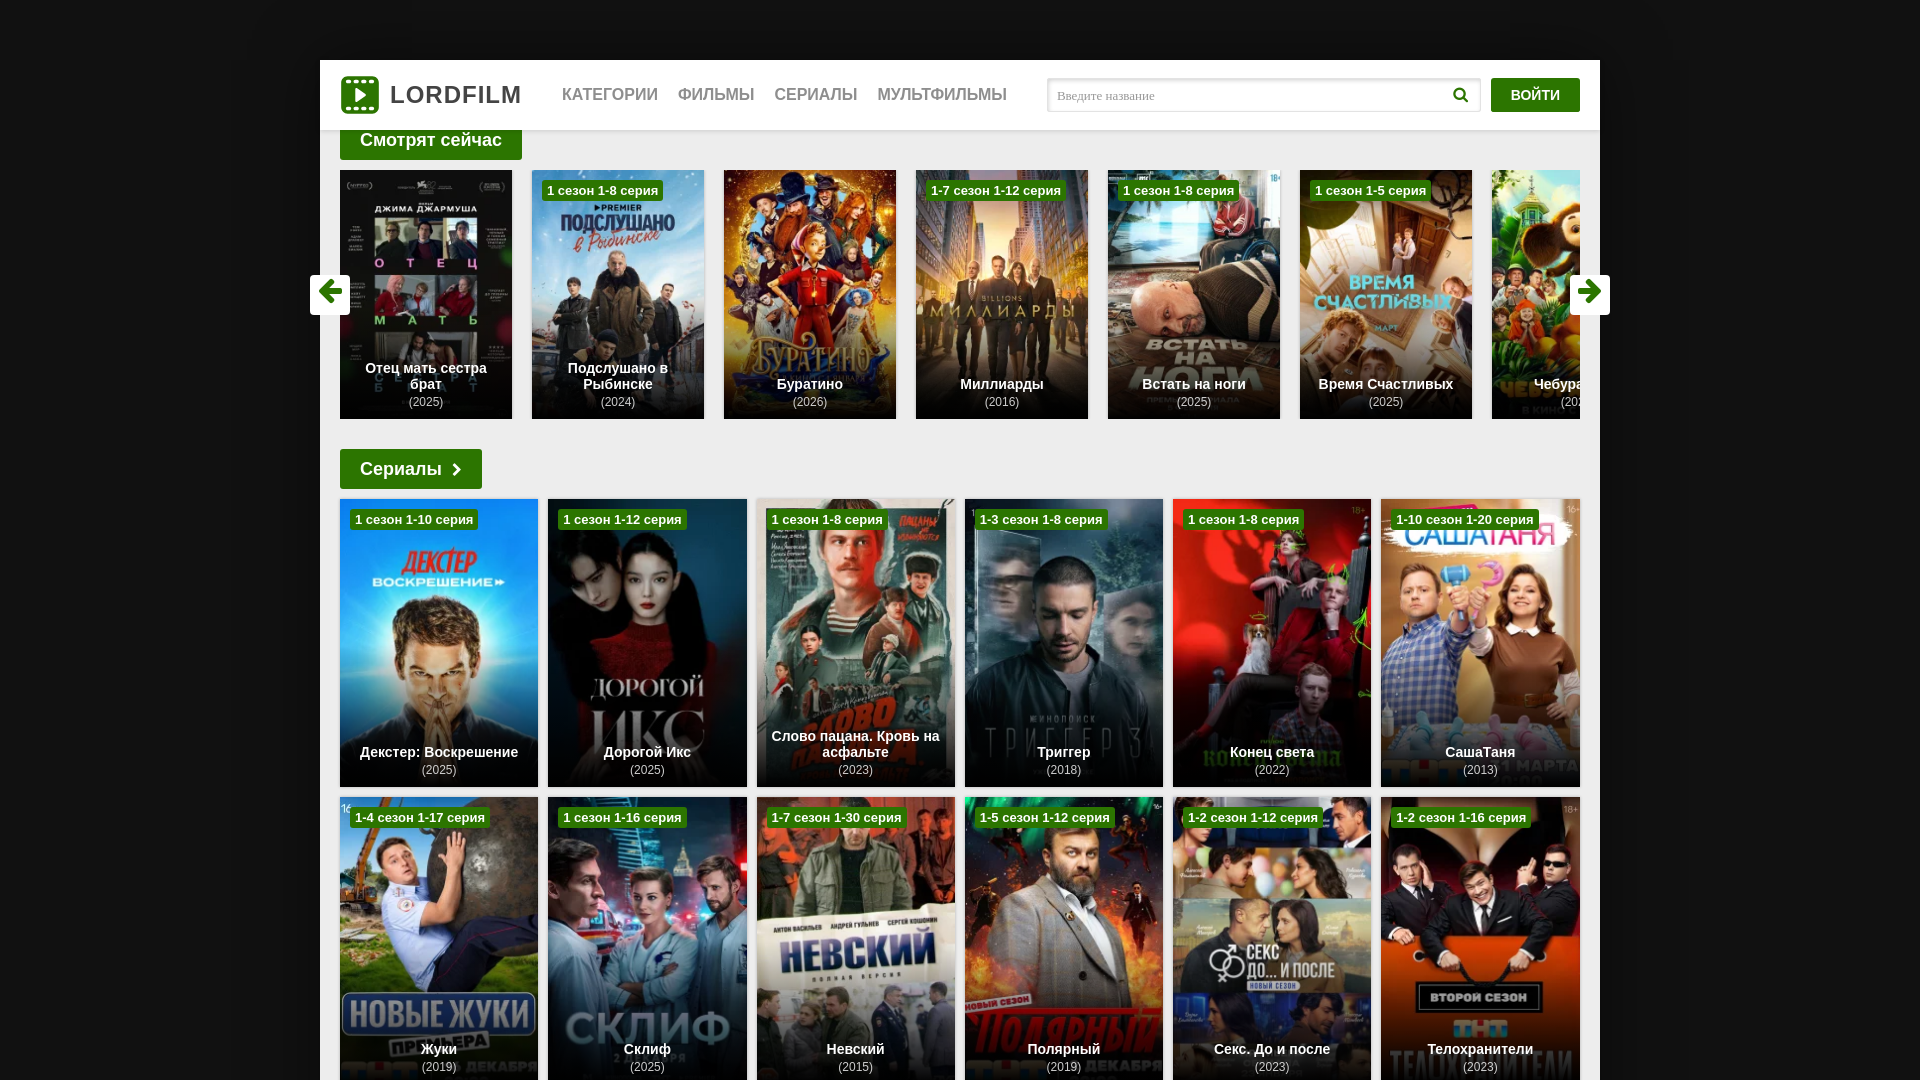Image resolution: width=1920 pixels, height=1080 pixels.
Task: Open the Категории menu
Action: pyautogui.click(x=610, y=95)
